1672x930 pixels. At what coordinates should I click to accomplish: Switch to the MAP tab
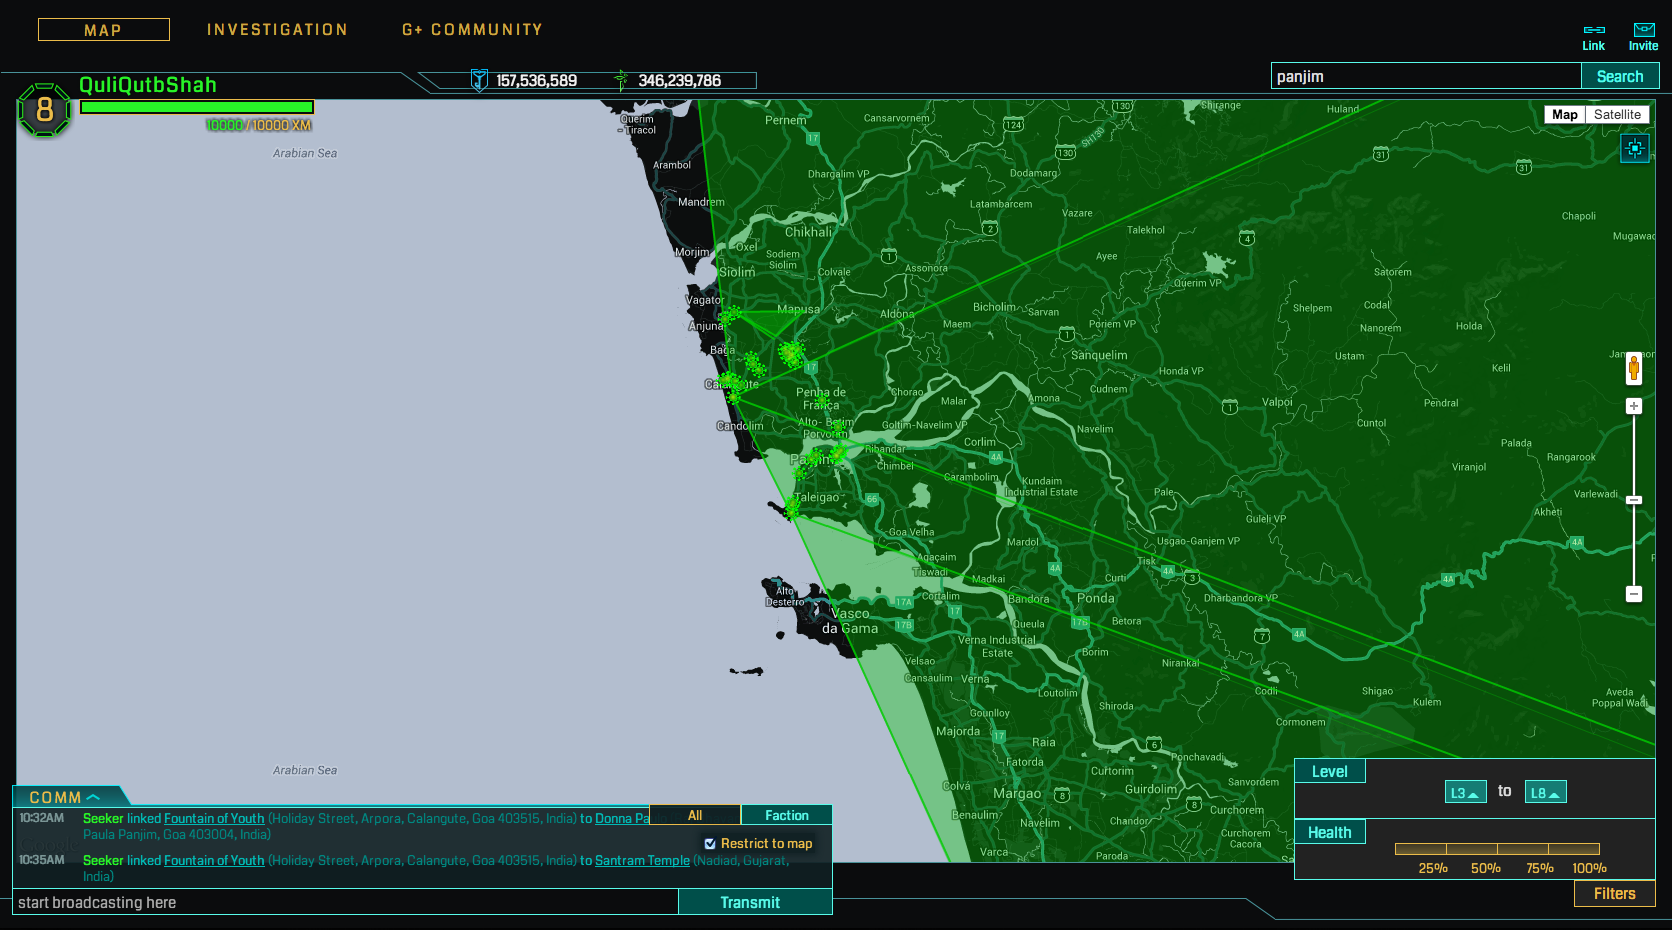point(103,30)
